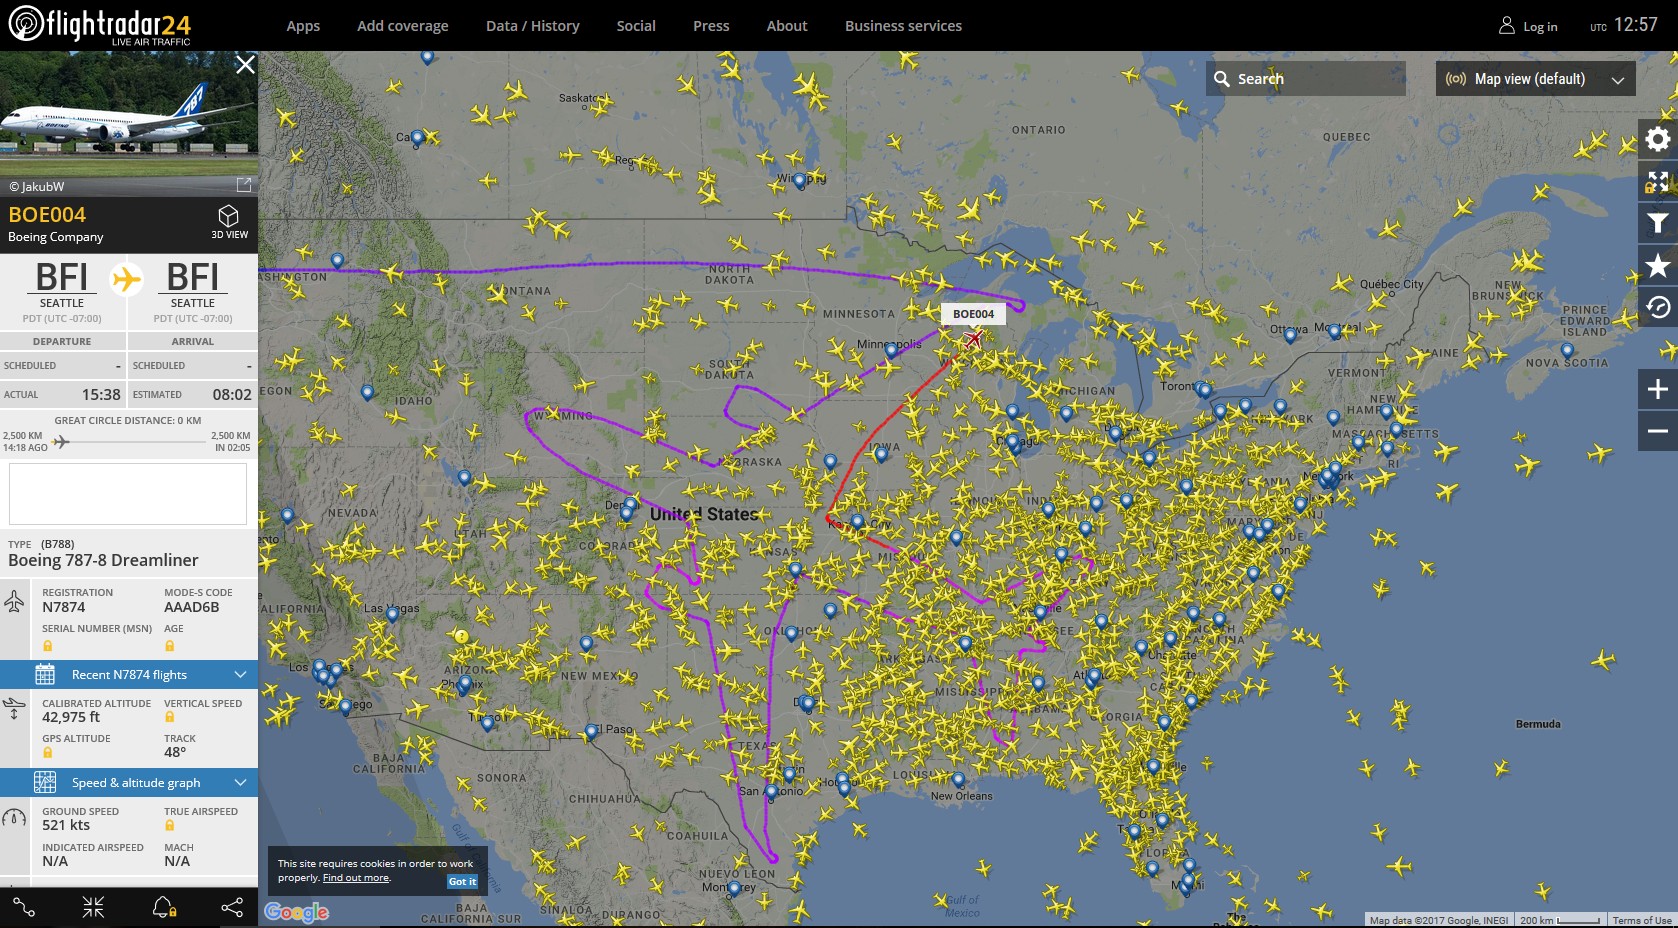Toggle the fullscreen map mode
The height and width of the screenshot is (928, 1678).
[1657, 181]
